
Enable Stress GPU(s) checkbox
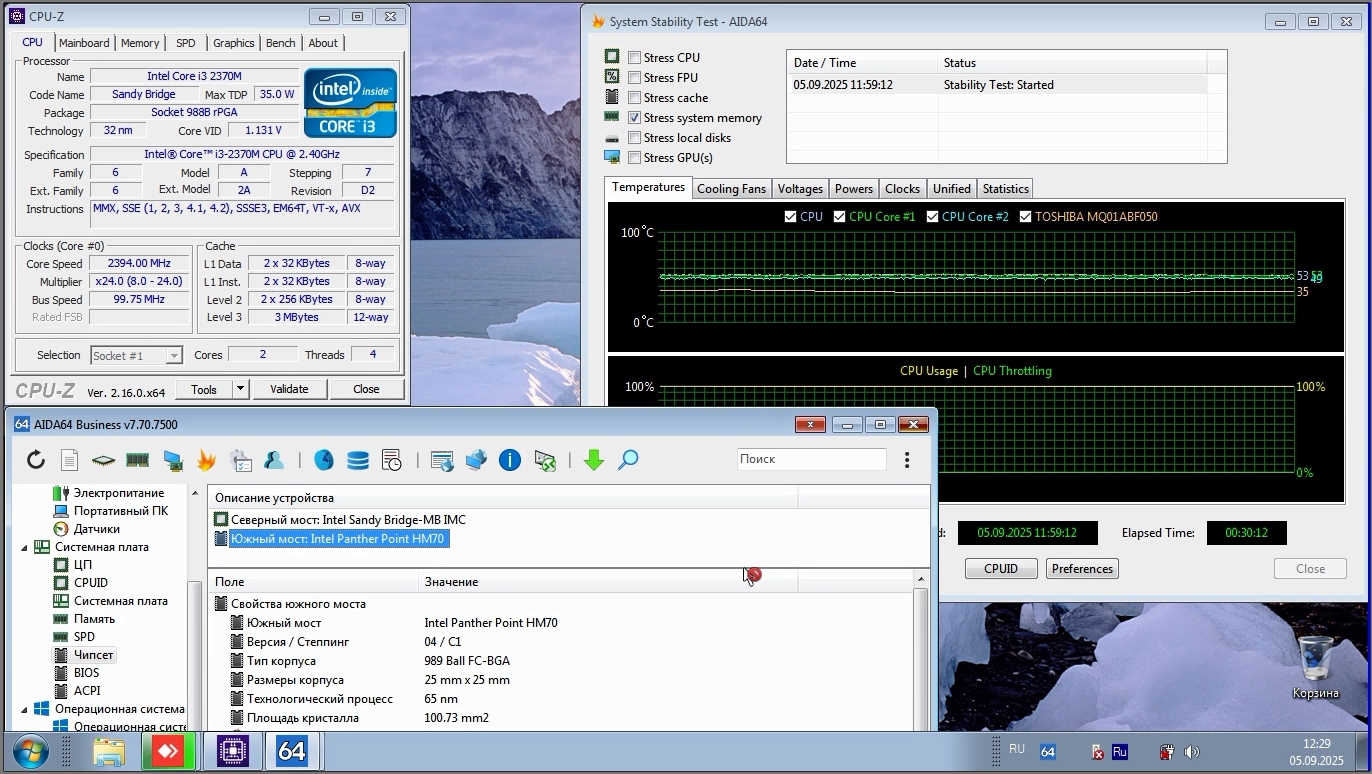coord(634,158)
